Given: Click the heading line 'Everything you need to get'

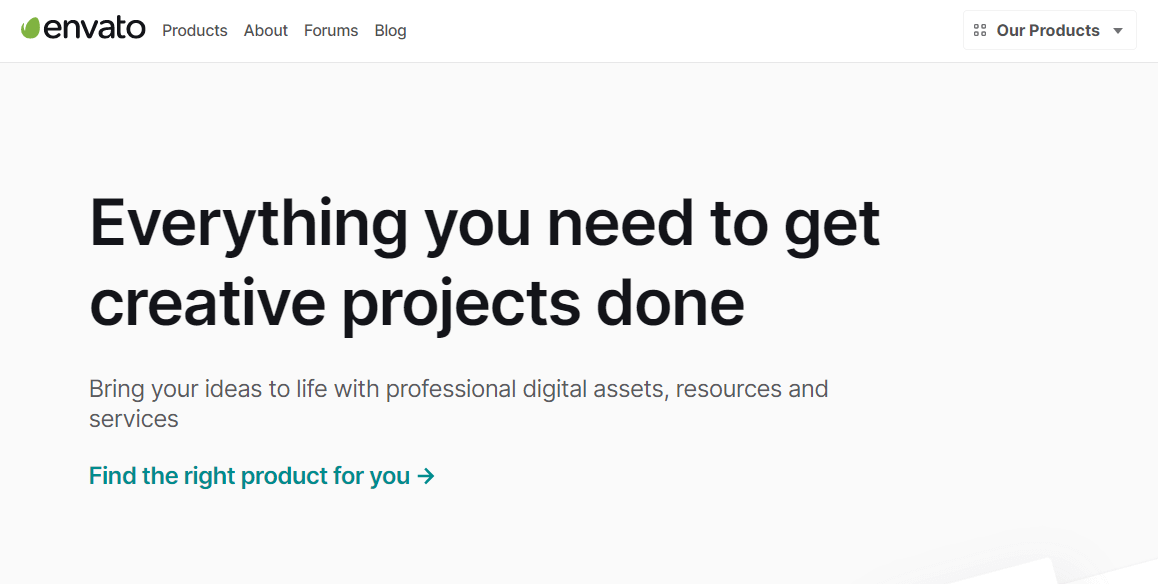Looking at the screenshot, I should pos(485,223).
